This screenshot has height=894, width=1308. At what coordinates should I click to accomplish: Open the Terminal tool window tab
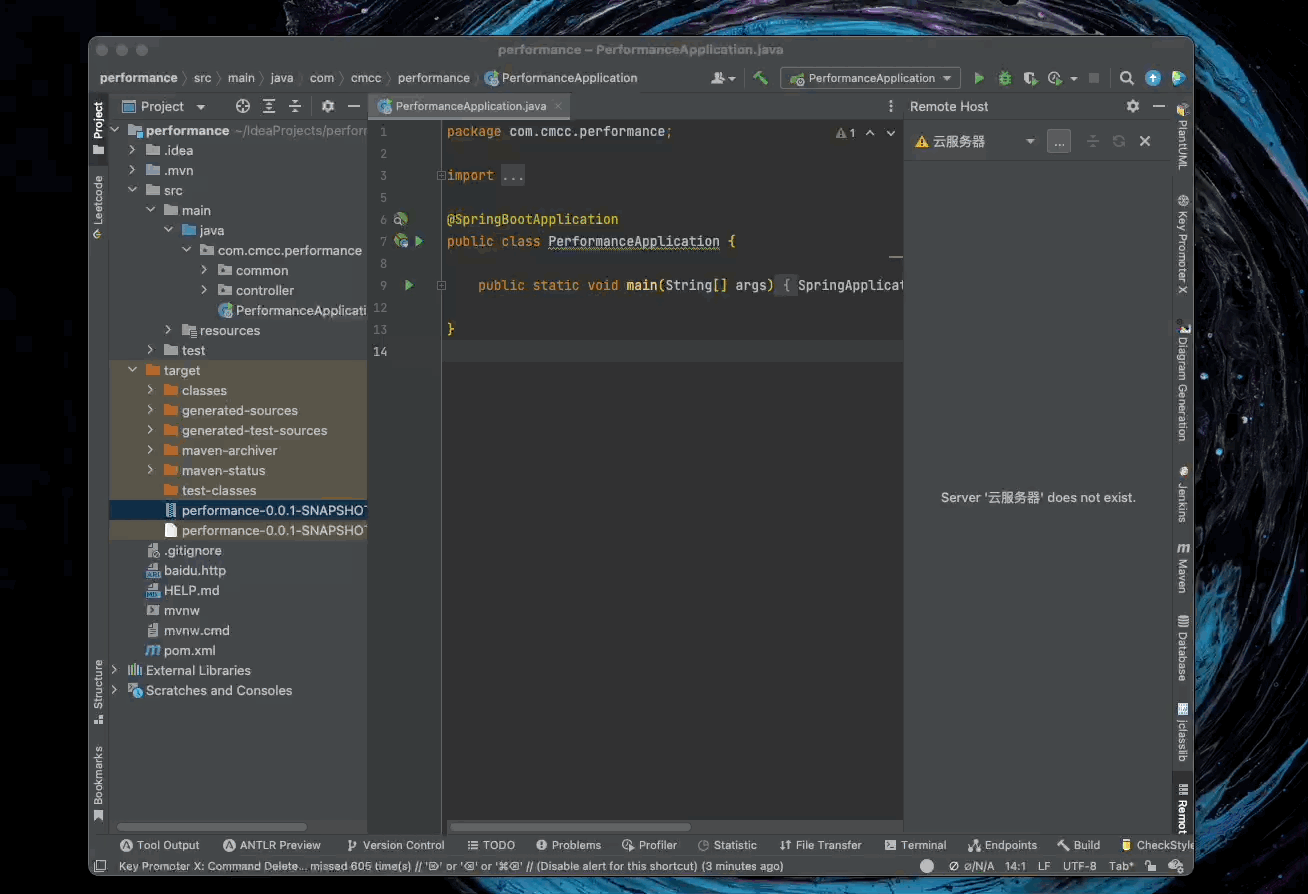coord(915,845)
